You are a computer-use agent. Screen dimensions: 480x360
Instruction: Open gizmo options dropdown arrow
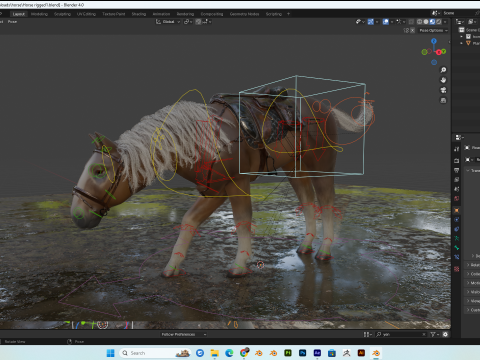pos(377,22)
